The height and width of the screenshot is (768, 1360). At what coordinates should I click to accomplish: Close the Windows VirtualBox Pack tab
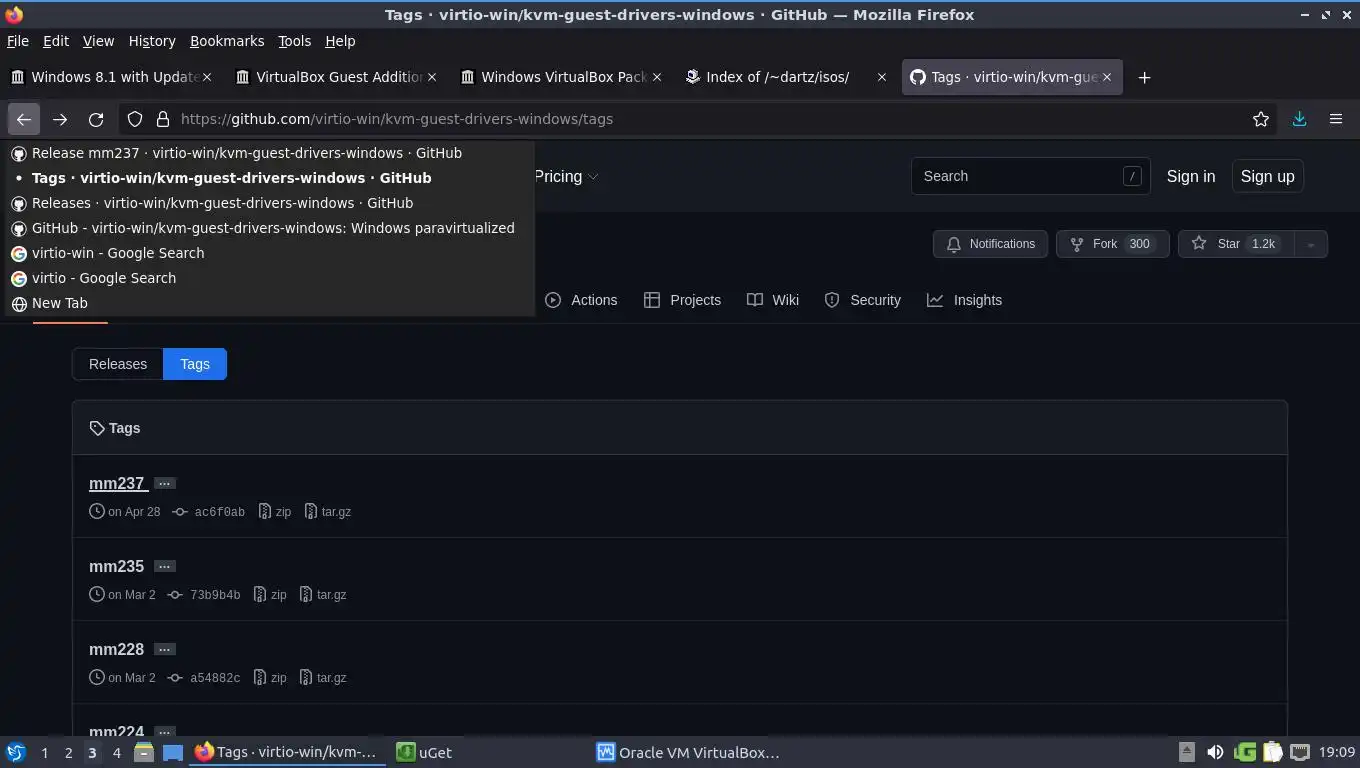click(657, 77)
